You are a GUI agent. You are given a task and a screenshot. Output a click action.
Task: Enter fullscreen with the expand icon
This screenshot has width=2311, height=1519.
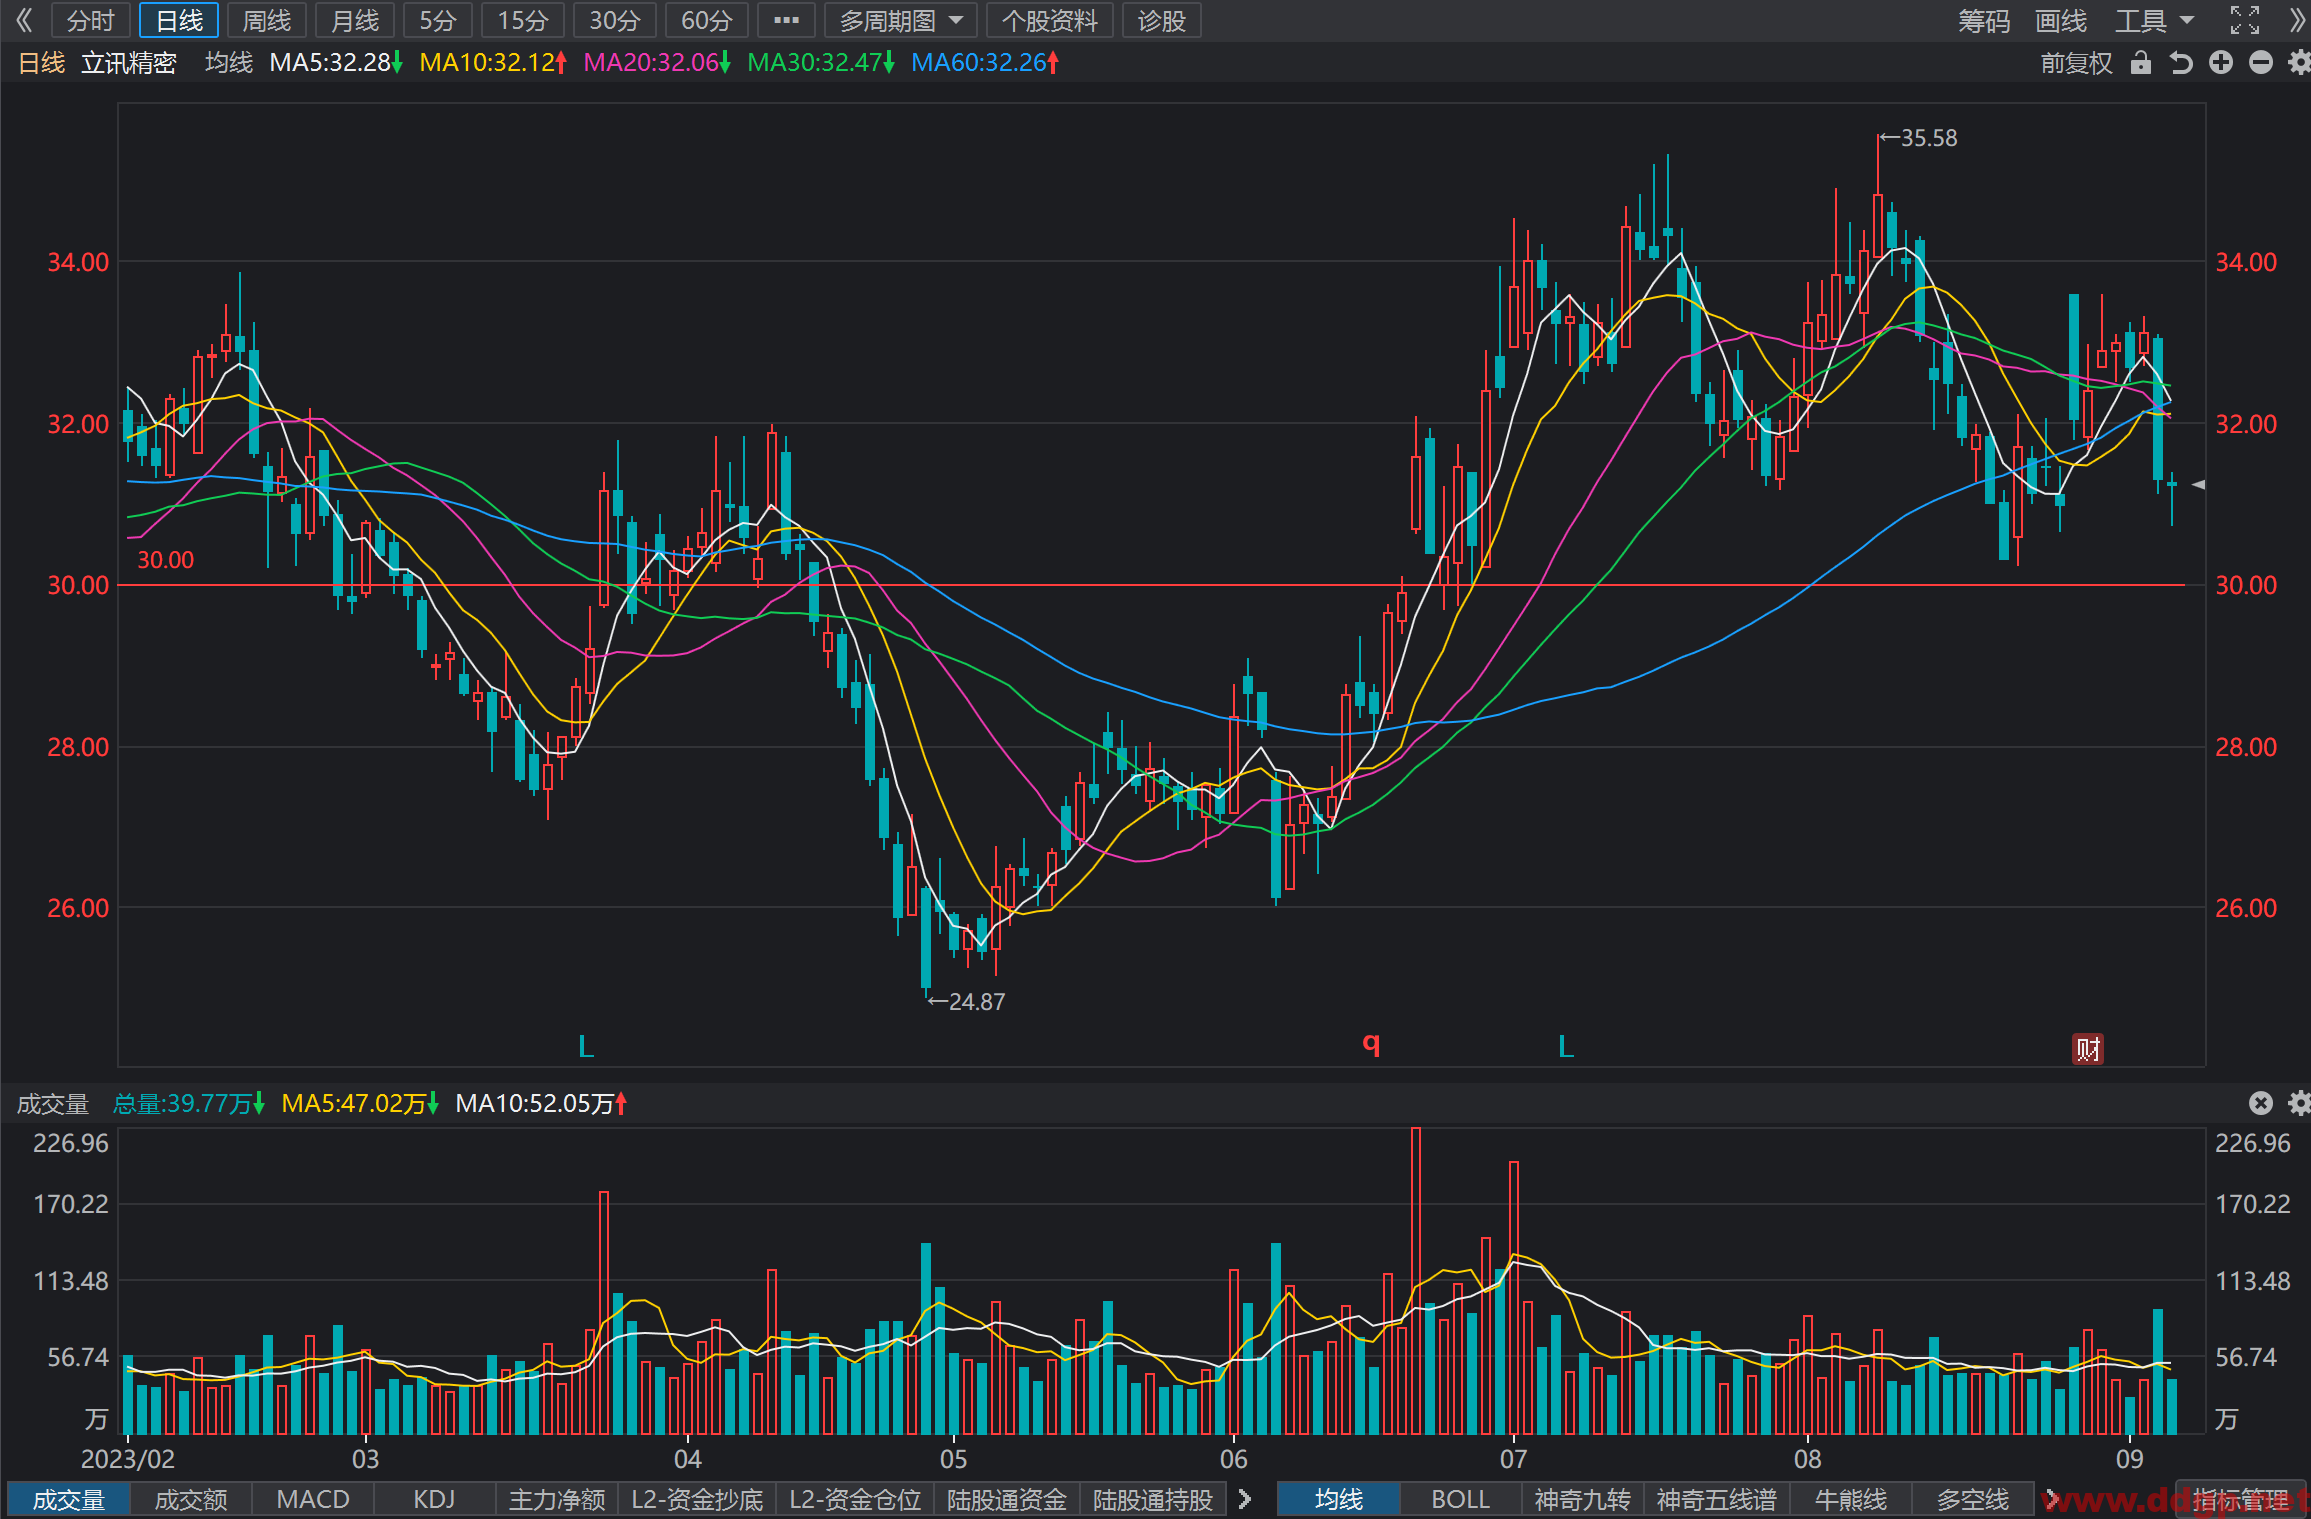(2245, 20)
